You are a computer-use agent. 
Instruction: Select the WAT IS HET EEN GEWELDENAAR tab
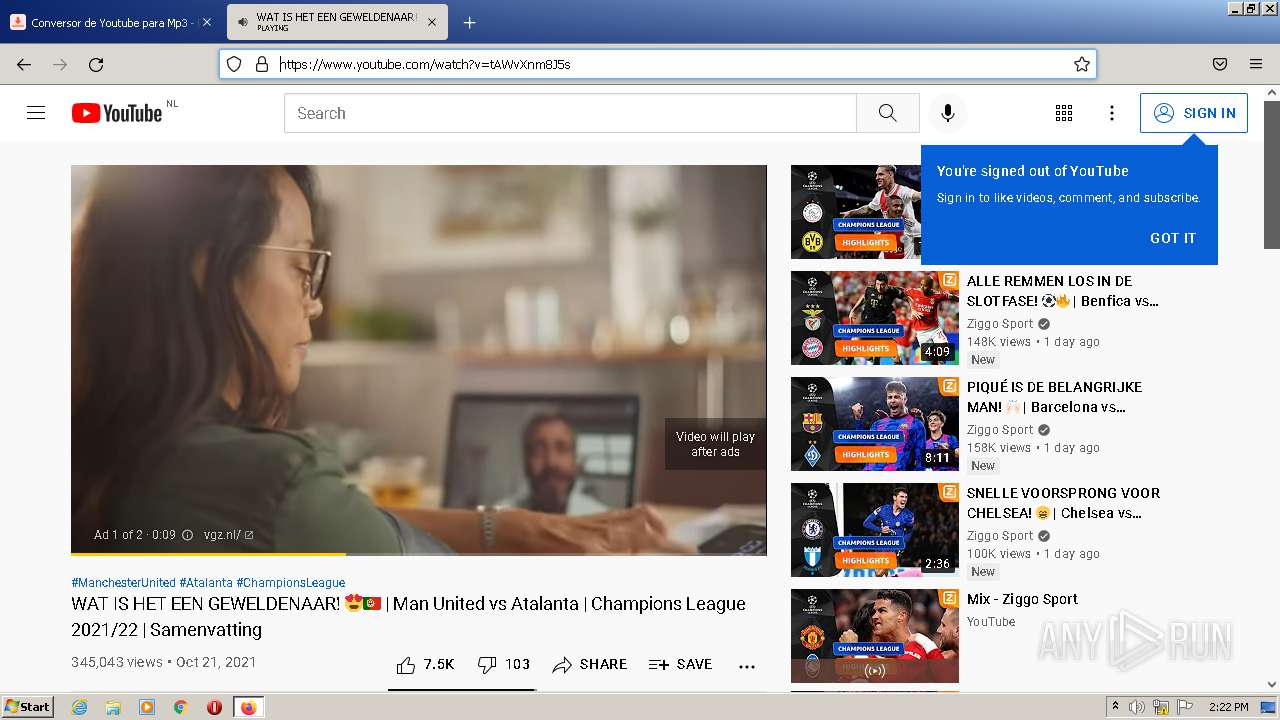tap(336, 22)
